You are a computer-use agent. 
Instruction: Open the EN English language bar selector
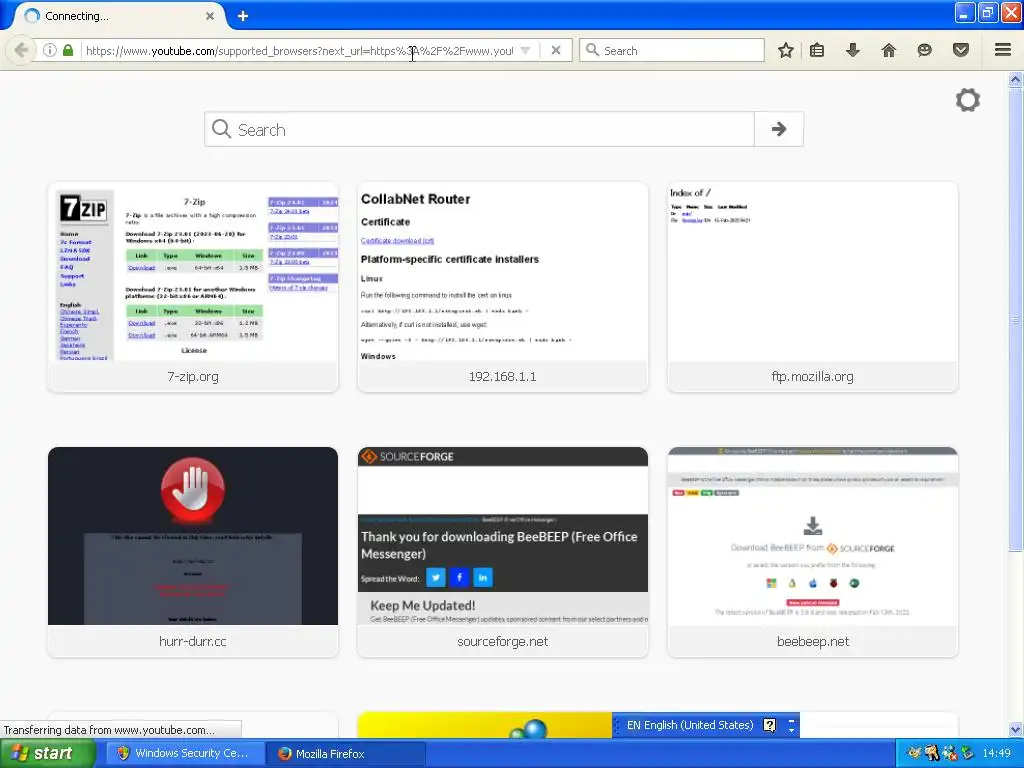click(689, 725)
